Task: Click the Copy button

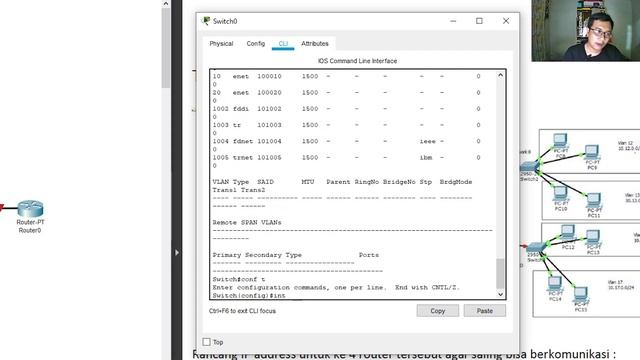Action: (438, 311)
